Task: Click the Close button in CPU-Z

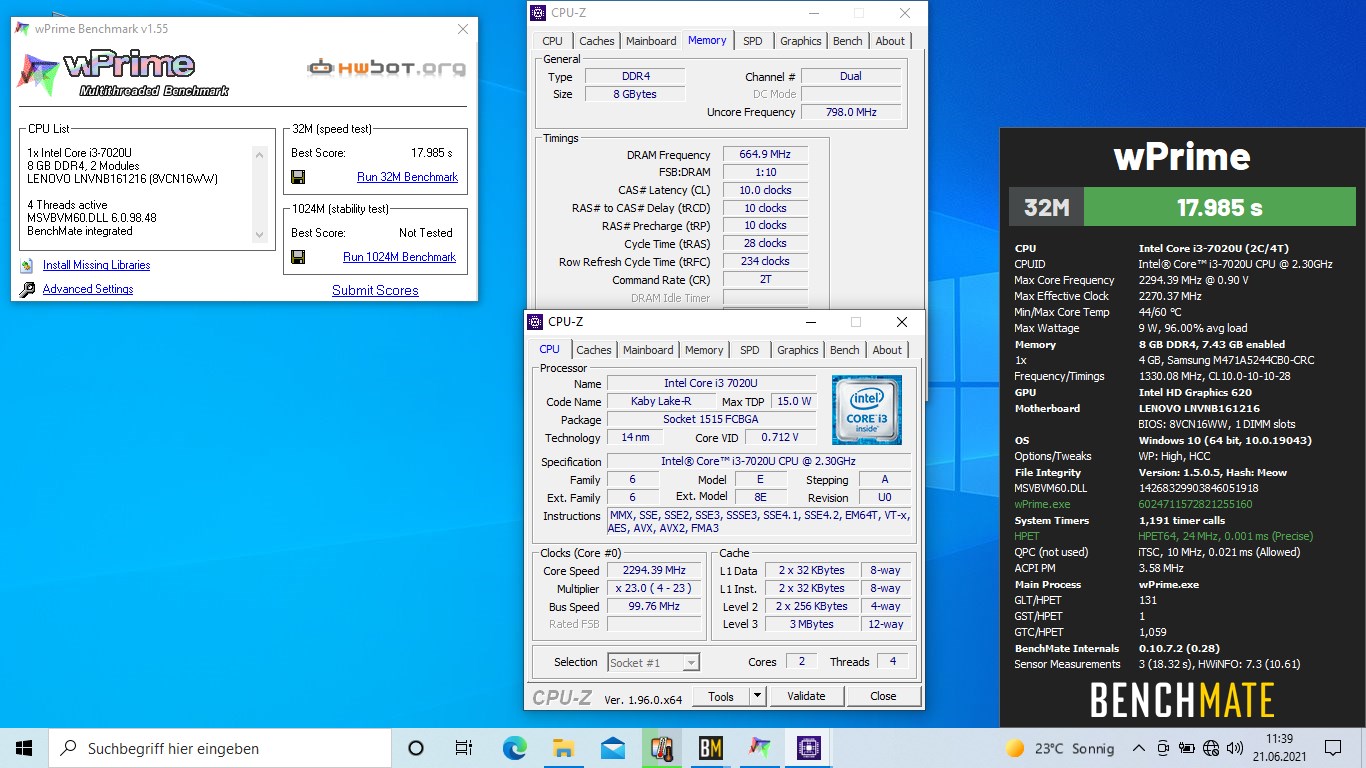Action: pyautogui.click(x=883, y=696)
